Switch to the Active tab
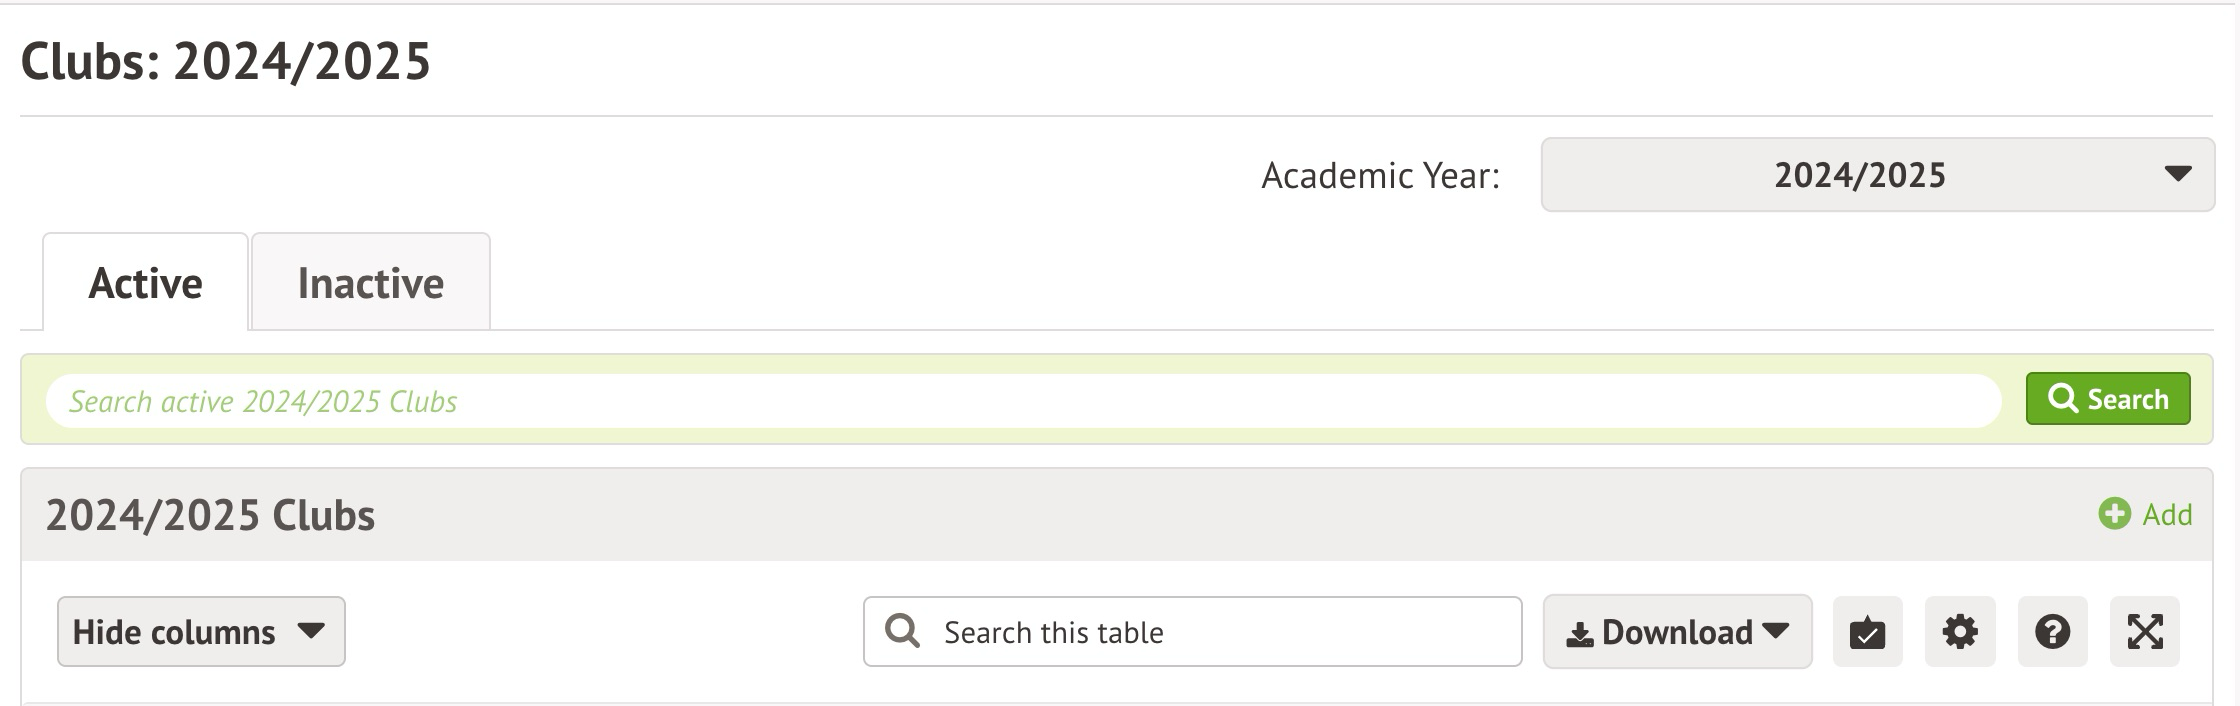 coord(145,283)
